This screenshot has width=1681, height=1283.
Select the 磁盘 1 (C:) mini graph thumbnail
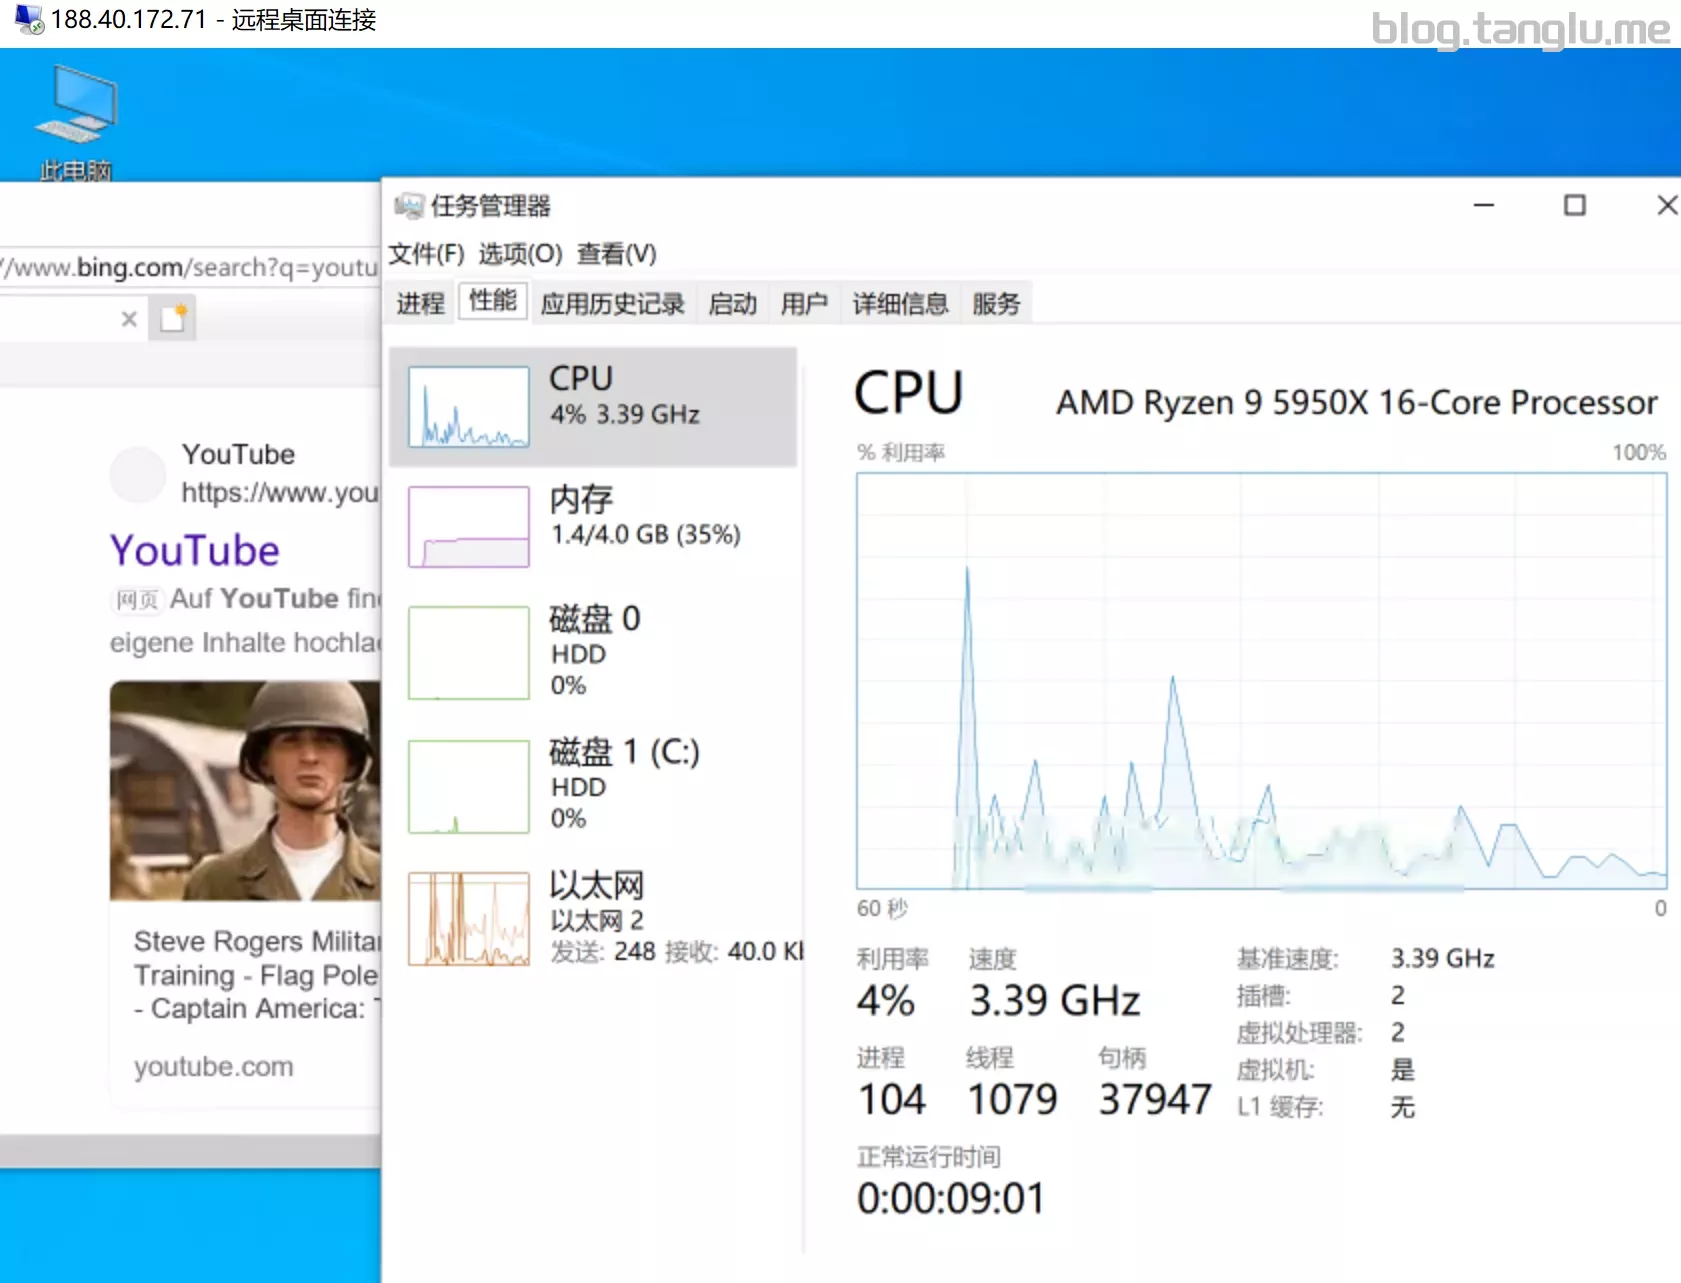click(469, 787)
